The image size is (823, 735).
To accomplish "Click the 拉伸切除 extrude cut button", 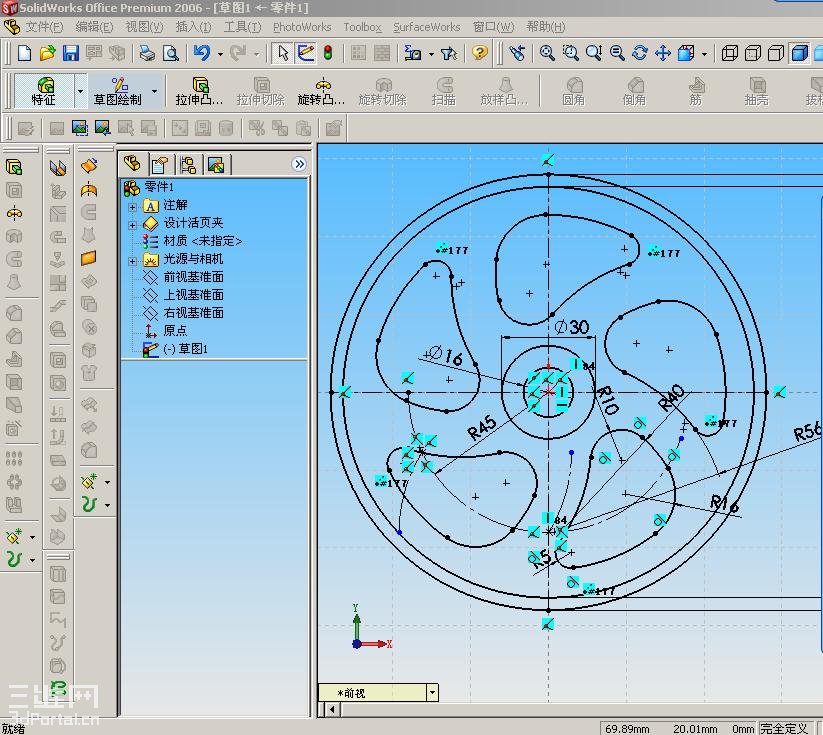I will click(261, 91).
